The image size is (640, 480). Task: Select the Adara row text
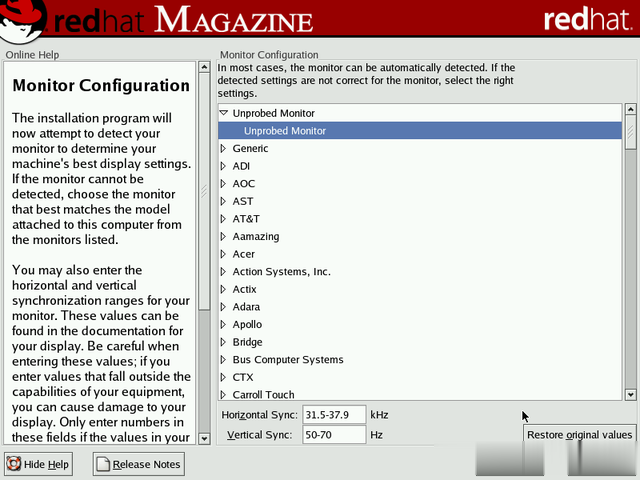click(x=246, y=307)
